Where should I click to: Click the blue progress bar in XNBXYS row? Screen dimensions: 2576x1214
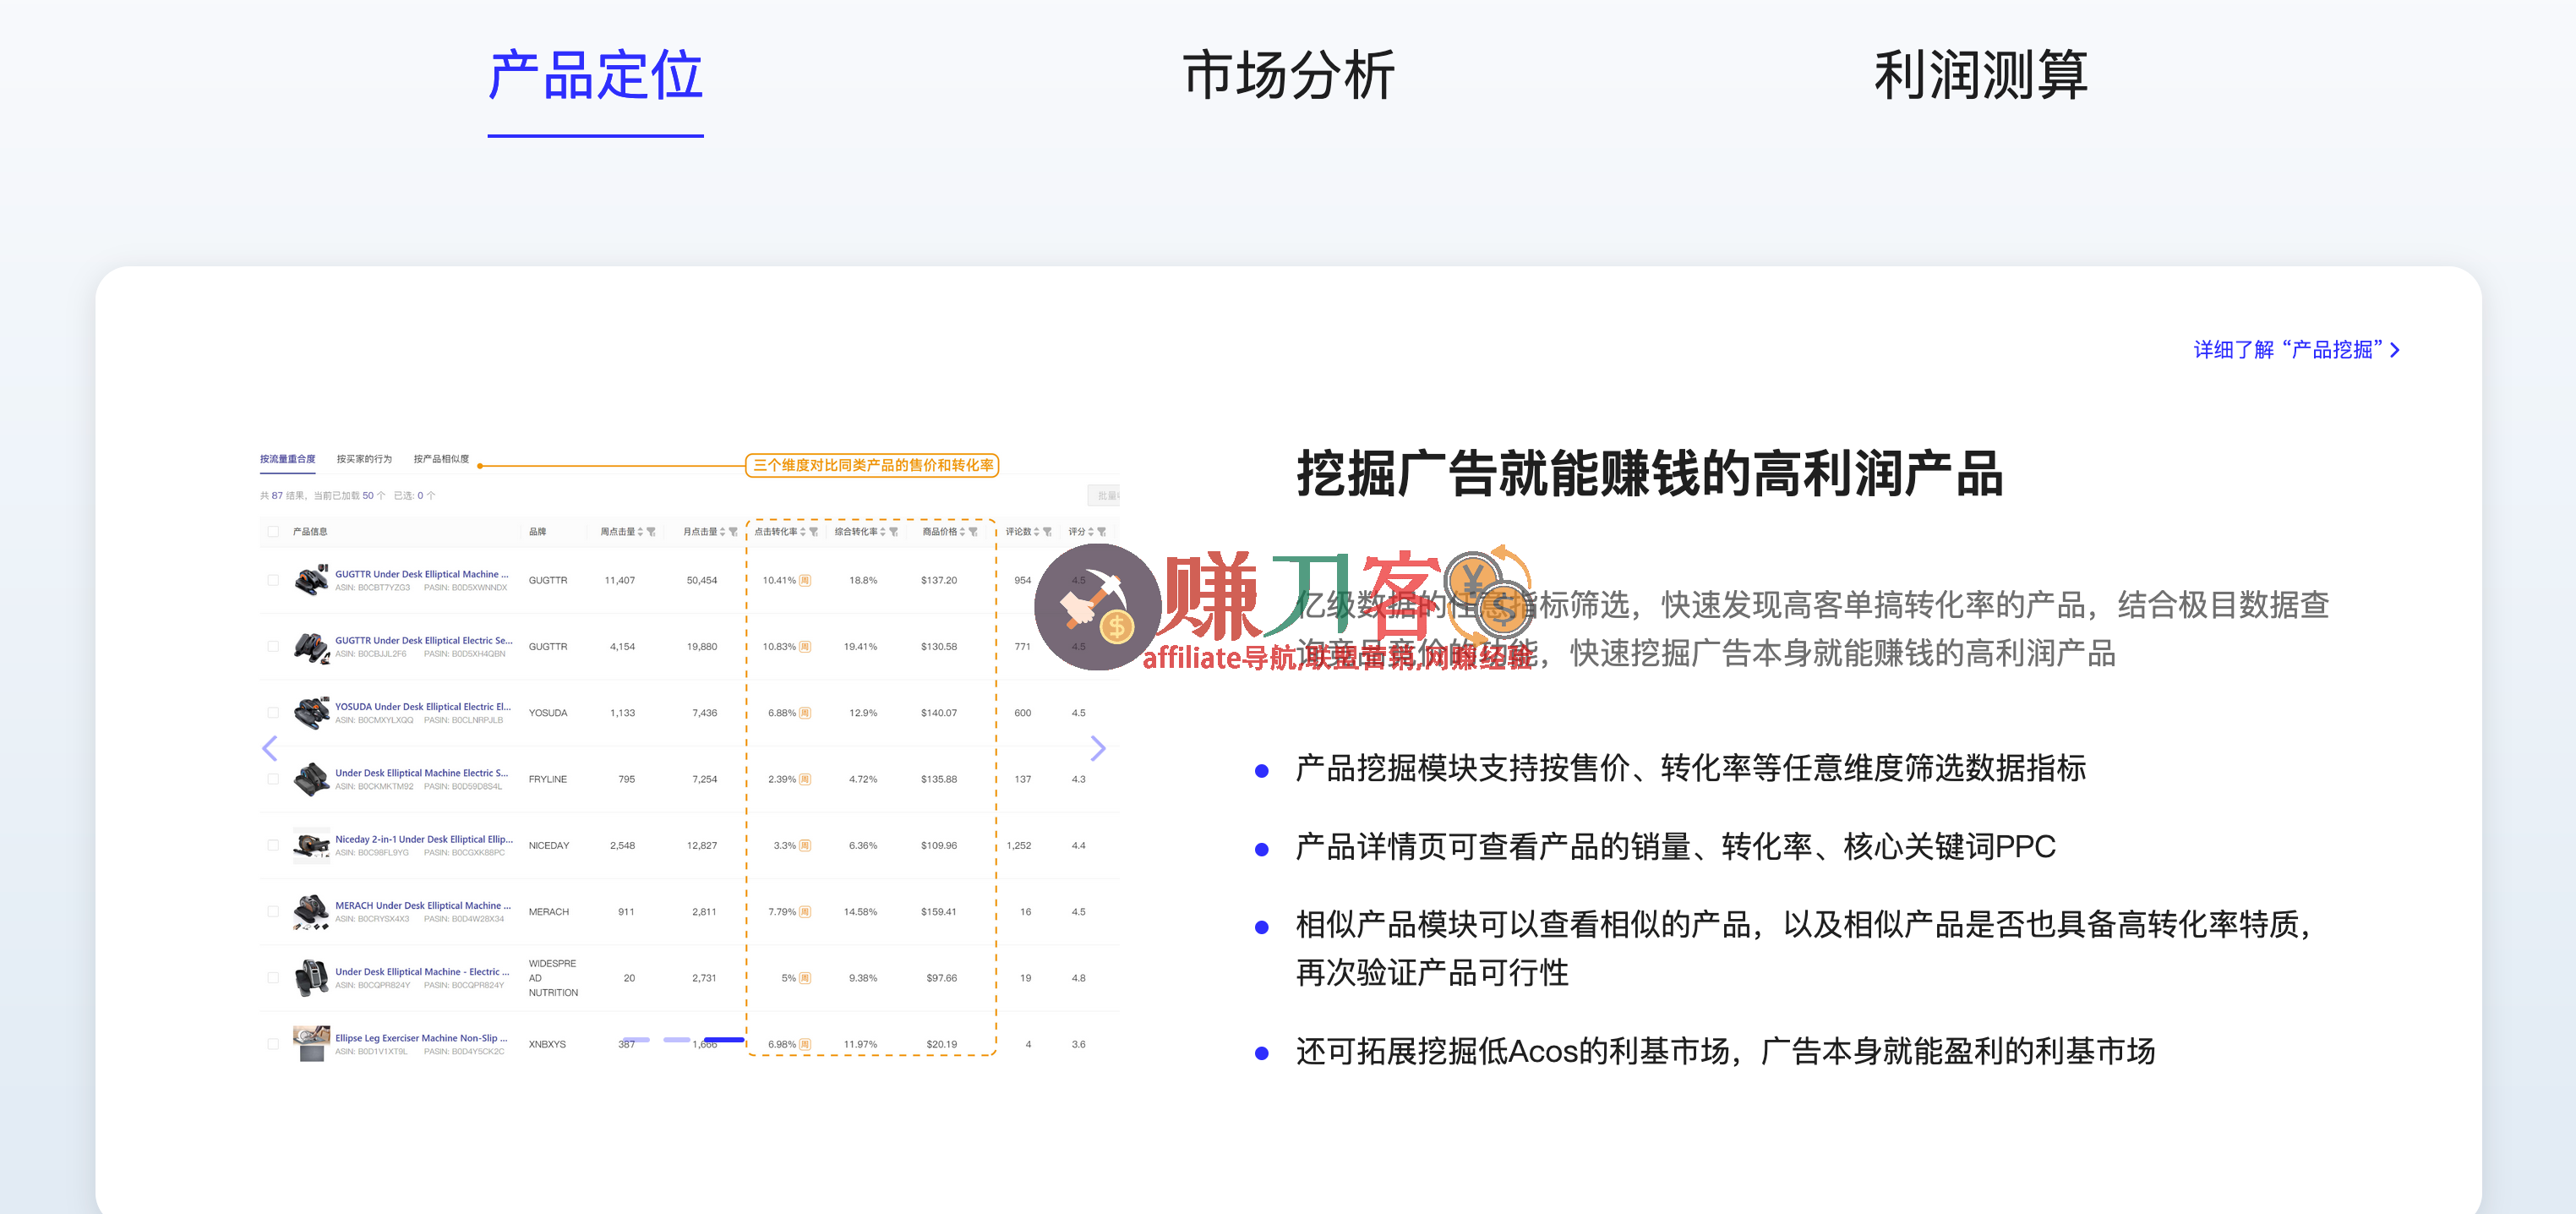(x=725, y=1040)
